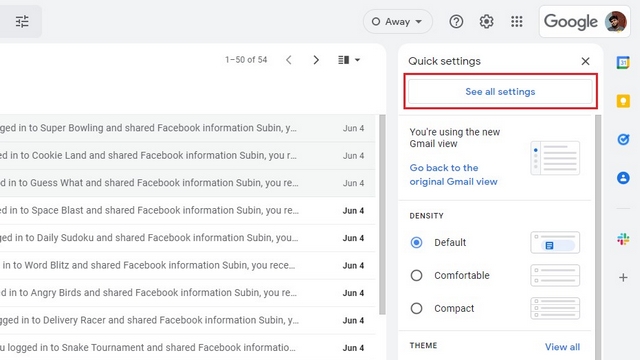Open Google Calendar side panel
The image size is (640, 360).
point(623,62)
